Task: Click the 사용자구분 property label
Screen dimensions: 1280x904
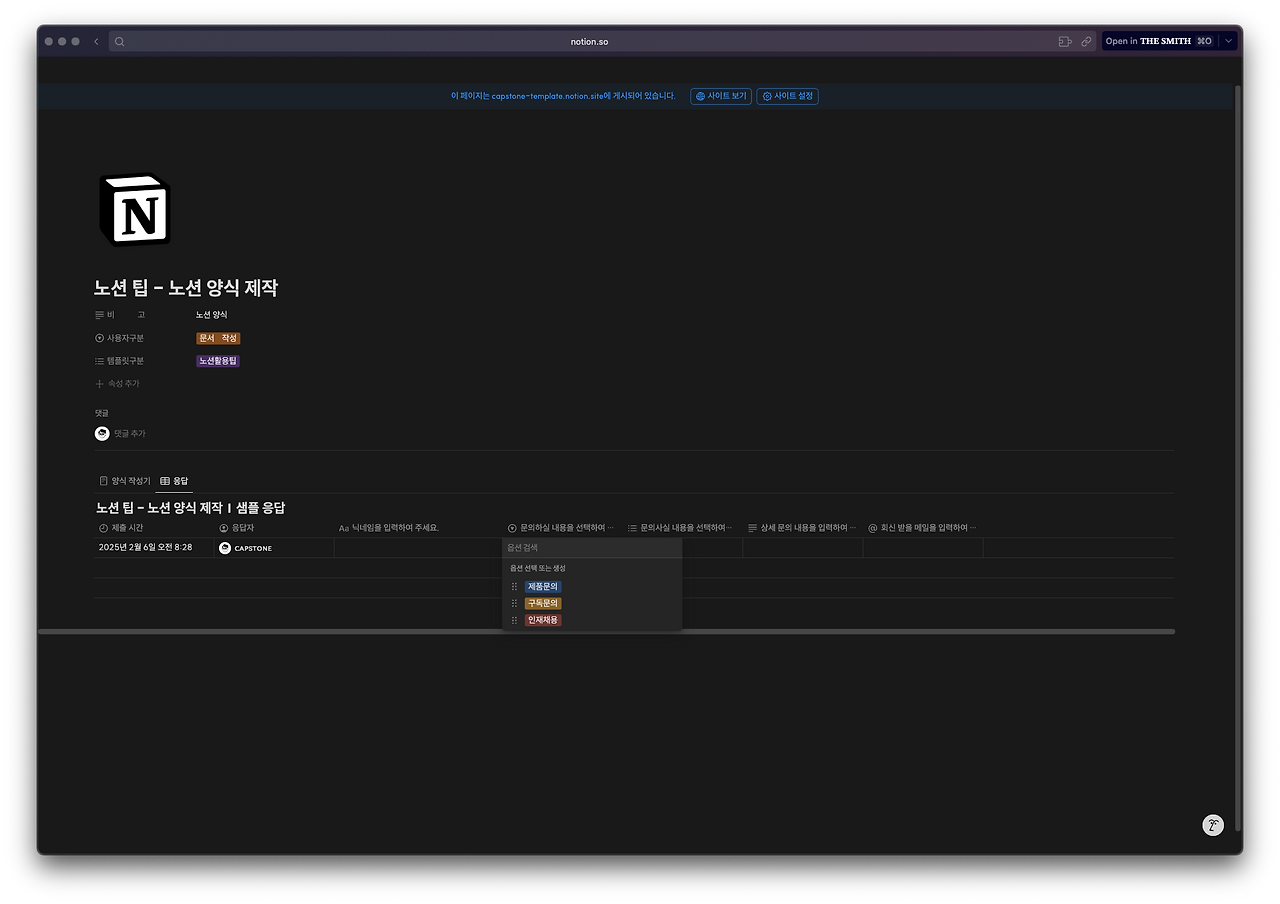Action: pos(125,338)
